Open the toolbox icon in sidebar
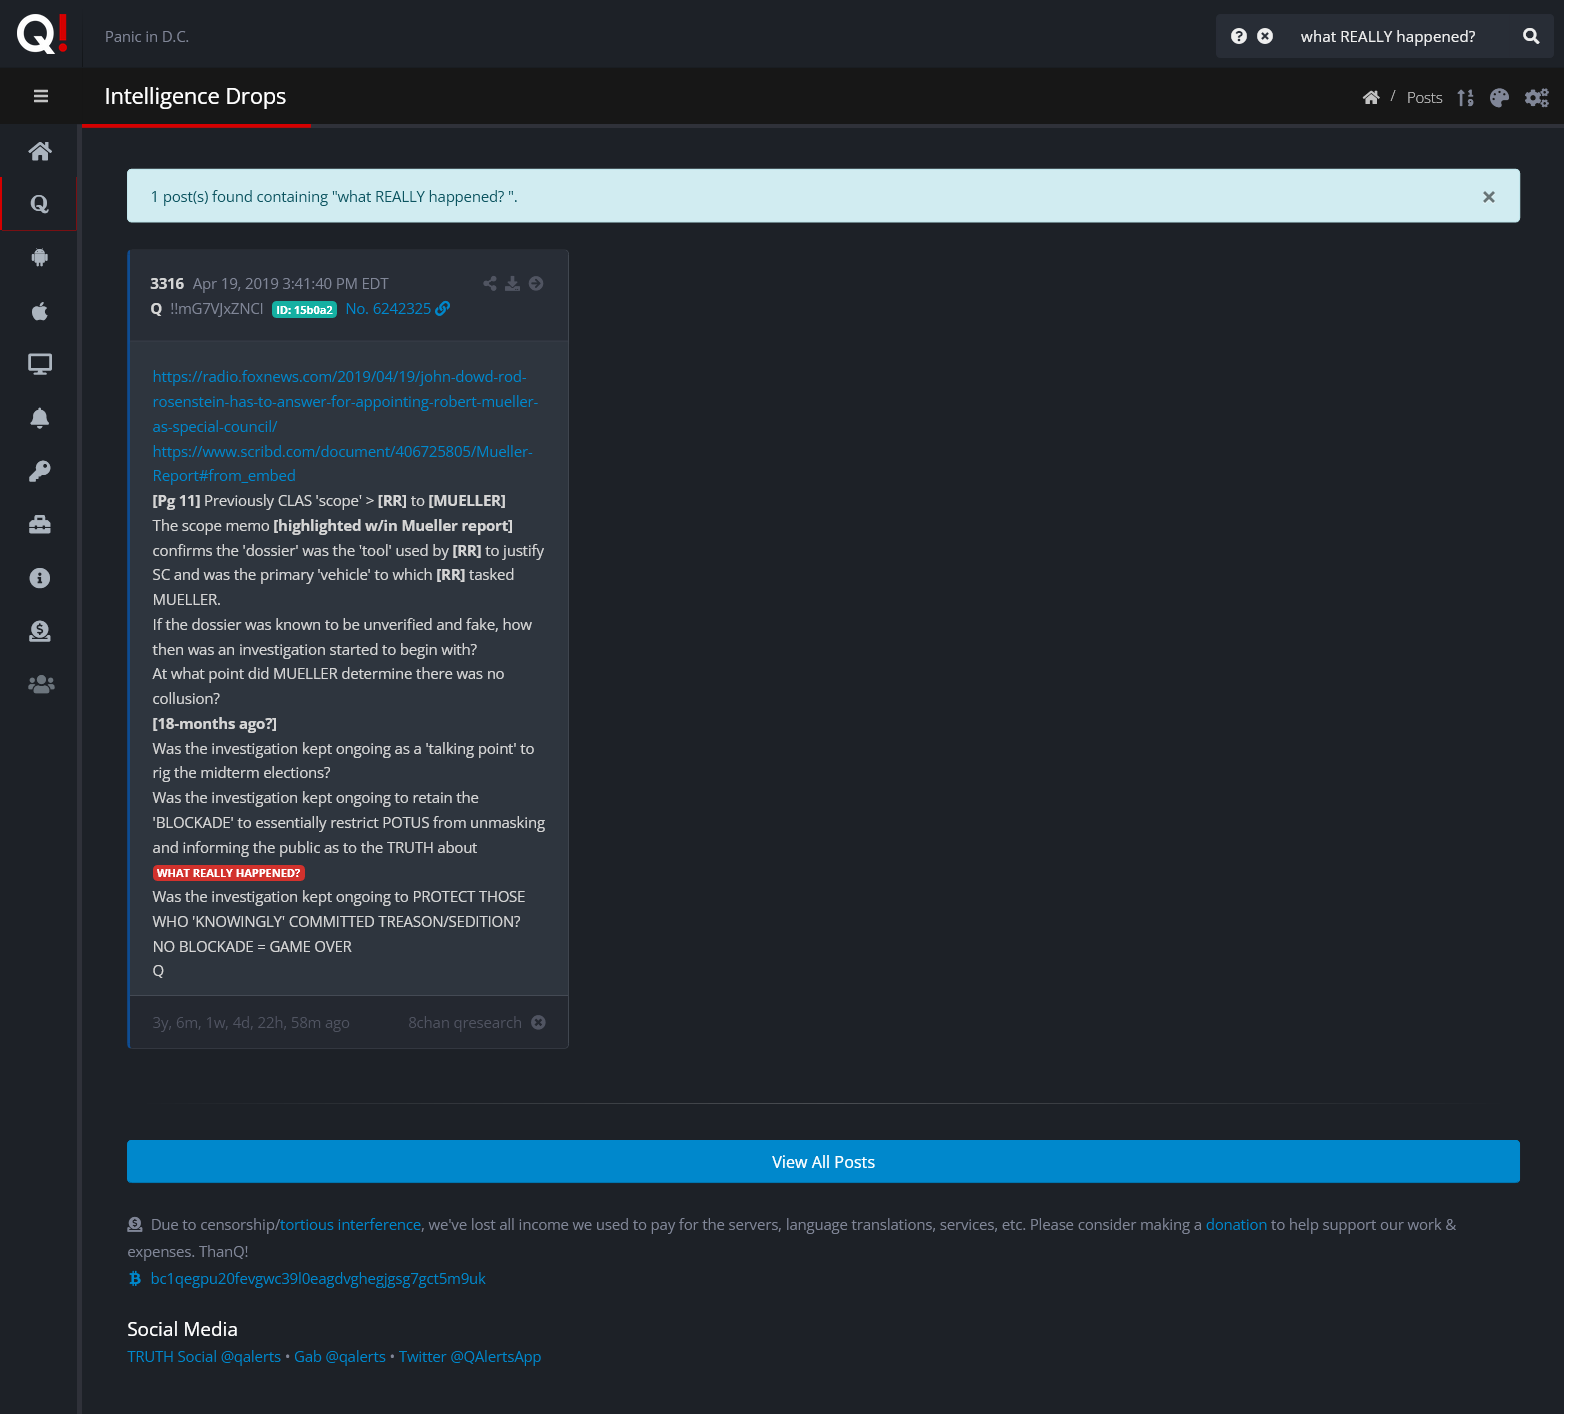Image resolution: width=1574 pixels, height=1423 pixels. click(40, 524)
